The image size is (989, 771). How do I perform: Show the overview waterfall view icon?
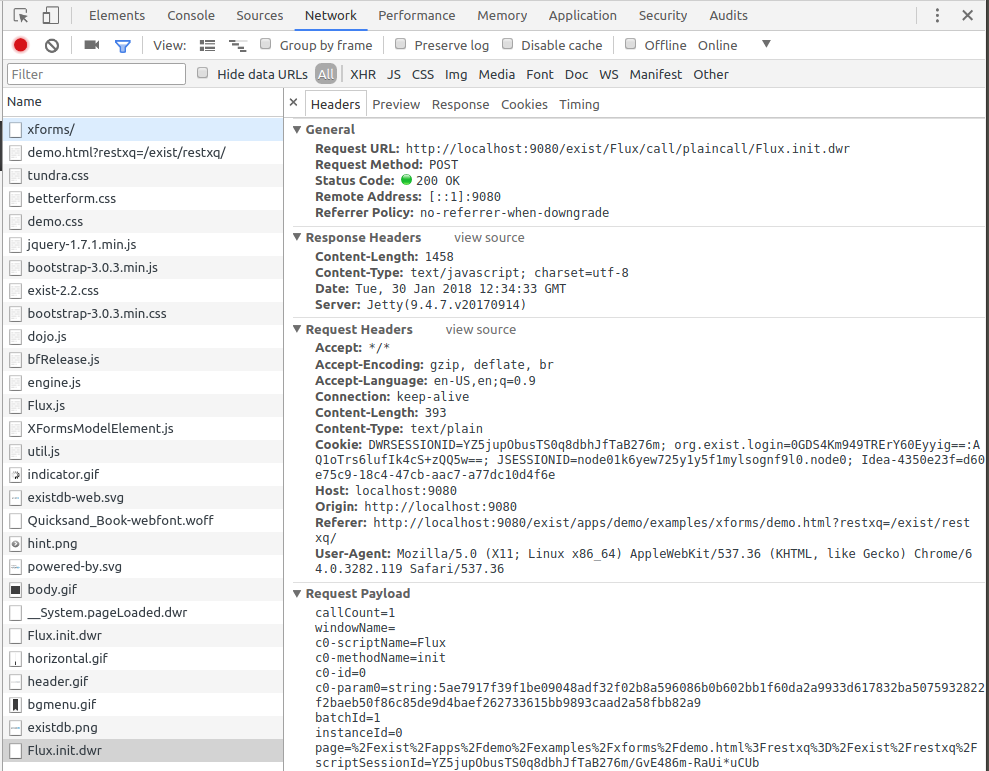tap(238, 45)
